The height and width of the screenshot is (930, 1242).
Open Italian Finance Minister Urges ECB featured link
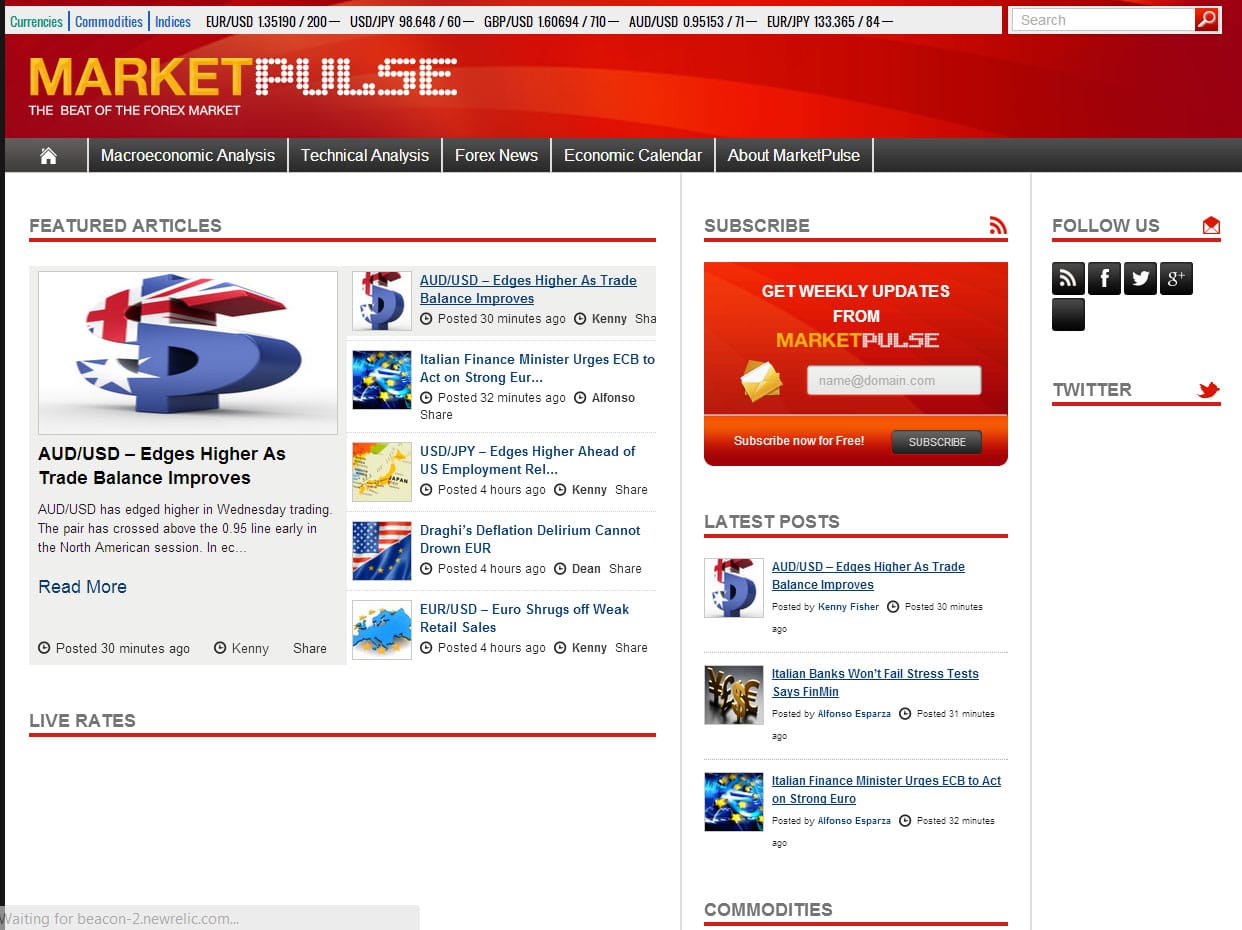(537, 368)
